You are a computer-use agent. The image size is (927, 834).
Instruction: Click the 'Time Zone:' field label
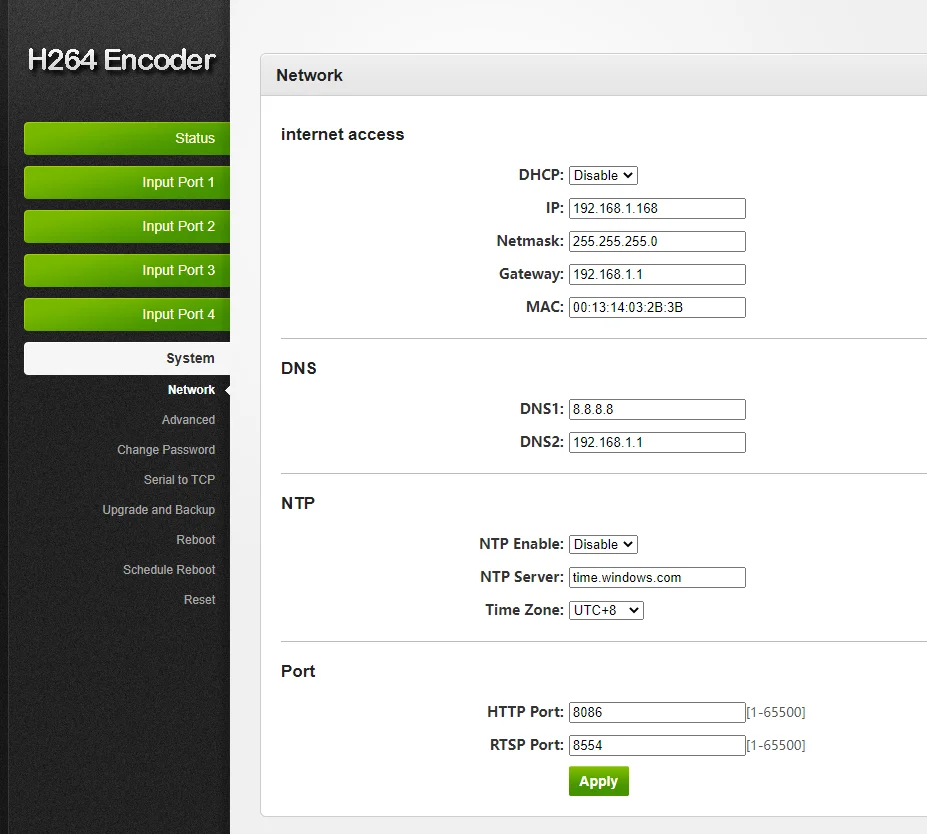524,610
